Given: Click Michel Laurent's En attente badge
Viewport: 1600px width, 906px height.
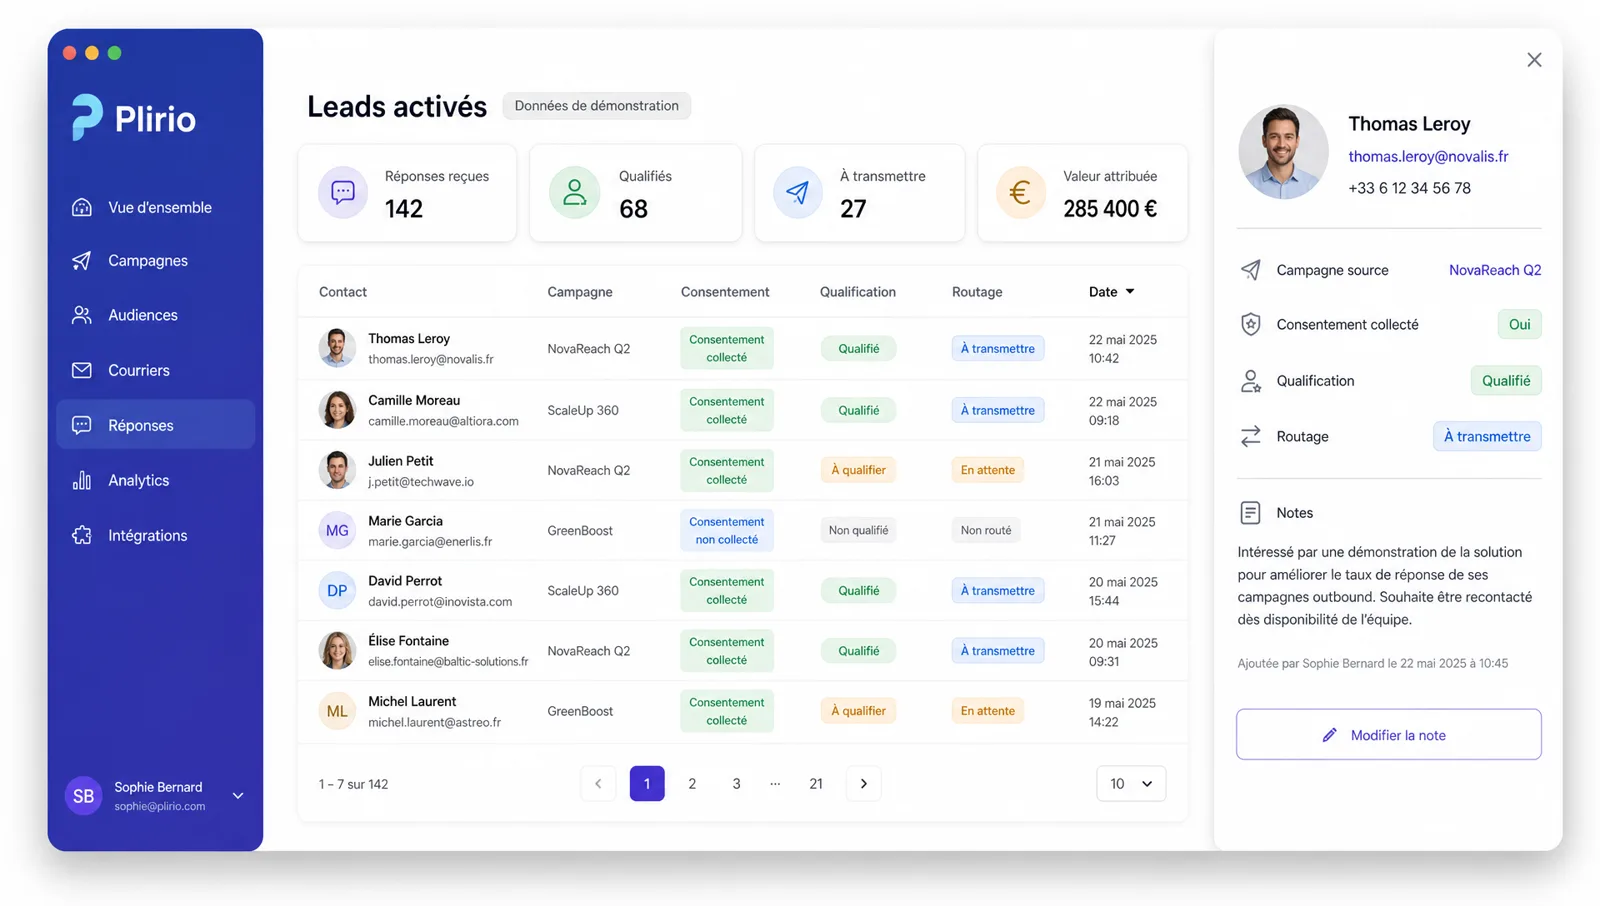Looking at the screenshot, I should coord(987,711).
